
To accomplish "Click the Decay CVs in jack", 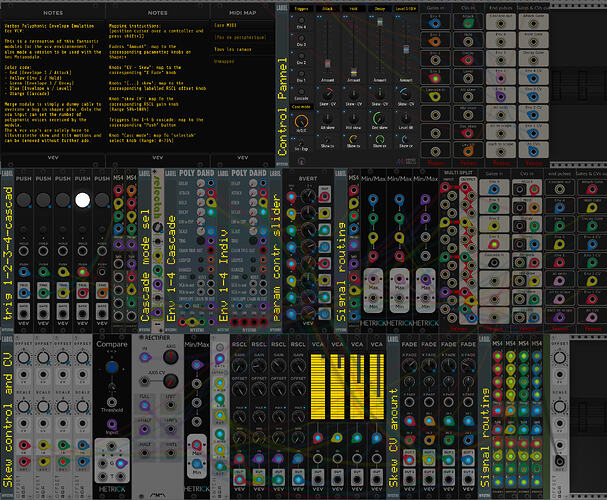I will click(x=468, y=60).
